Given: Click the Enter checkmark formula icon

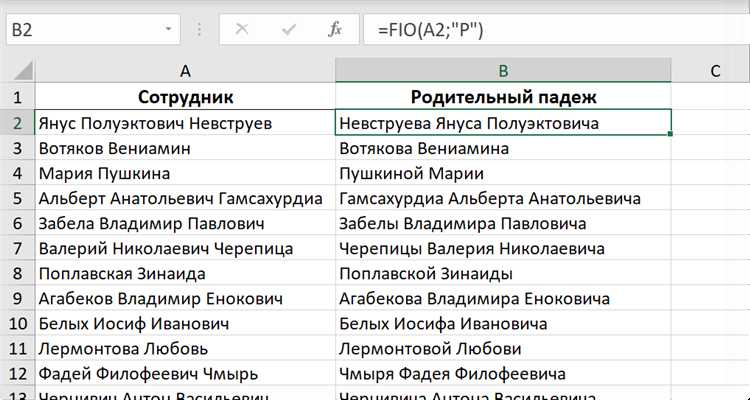Looking at the screenshot, I should pyautogui.click(x=288, y=30).
